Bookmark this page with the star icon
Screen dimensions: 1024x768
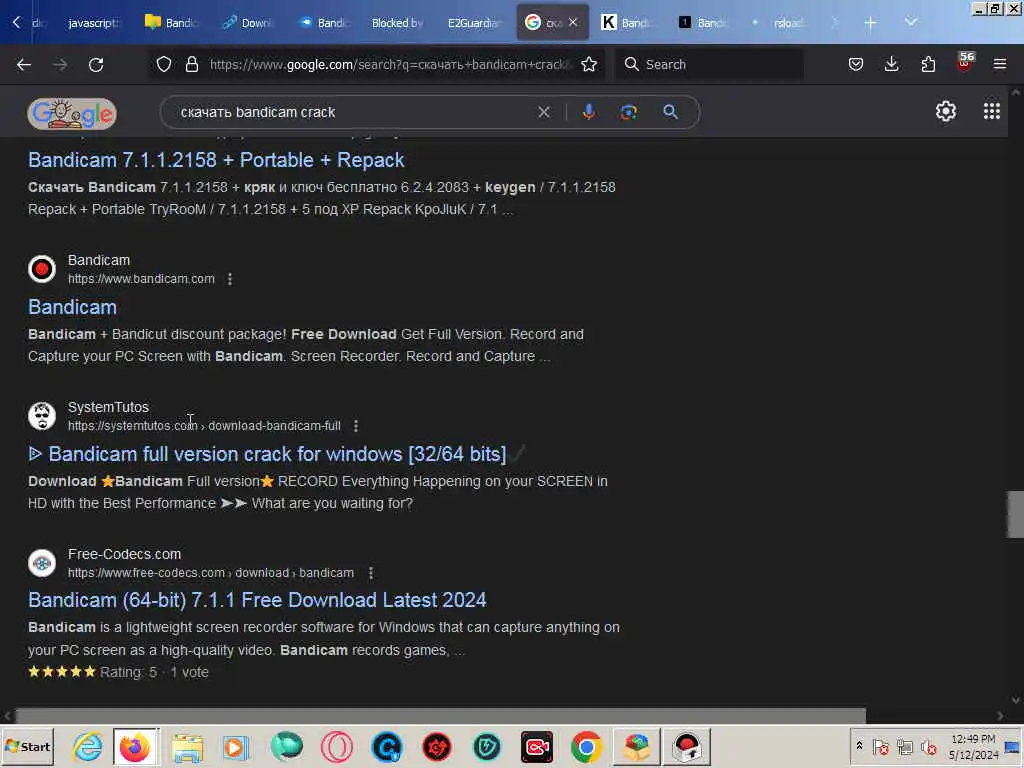point(589,64)
